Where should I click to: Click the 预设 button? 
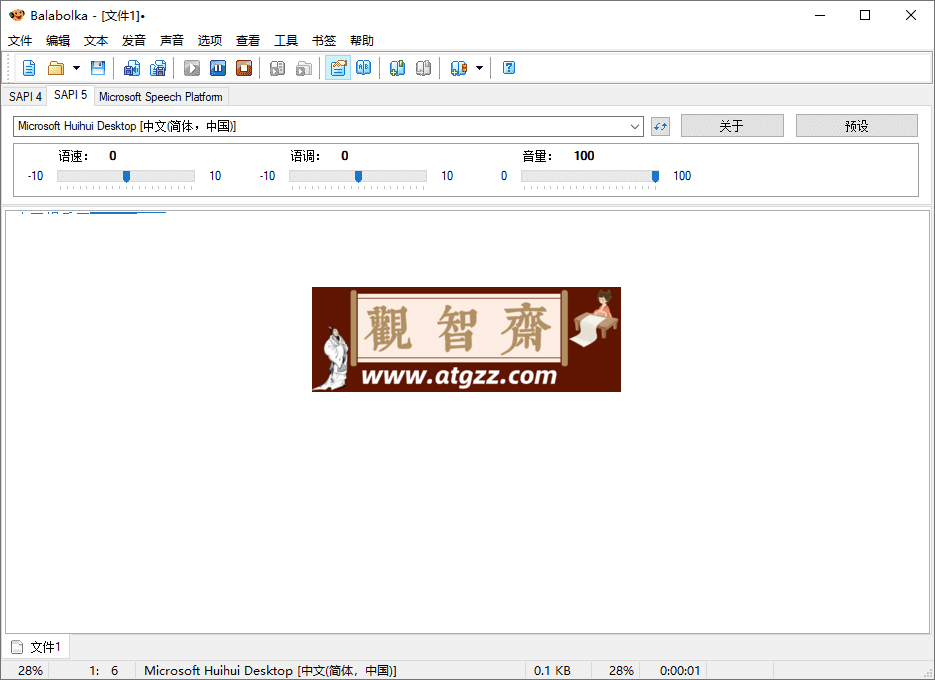tap(856, 126)
